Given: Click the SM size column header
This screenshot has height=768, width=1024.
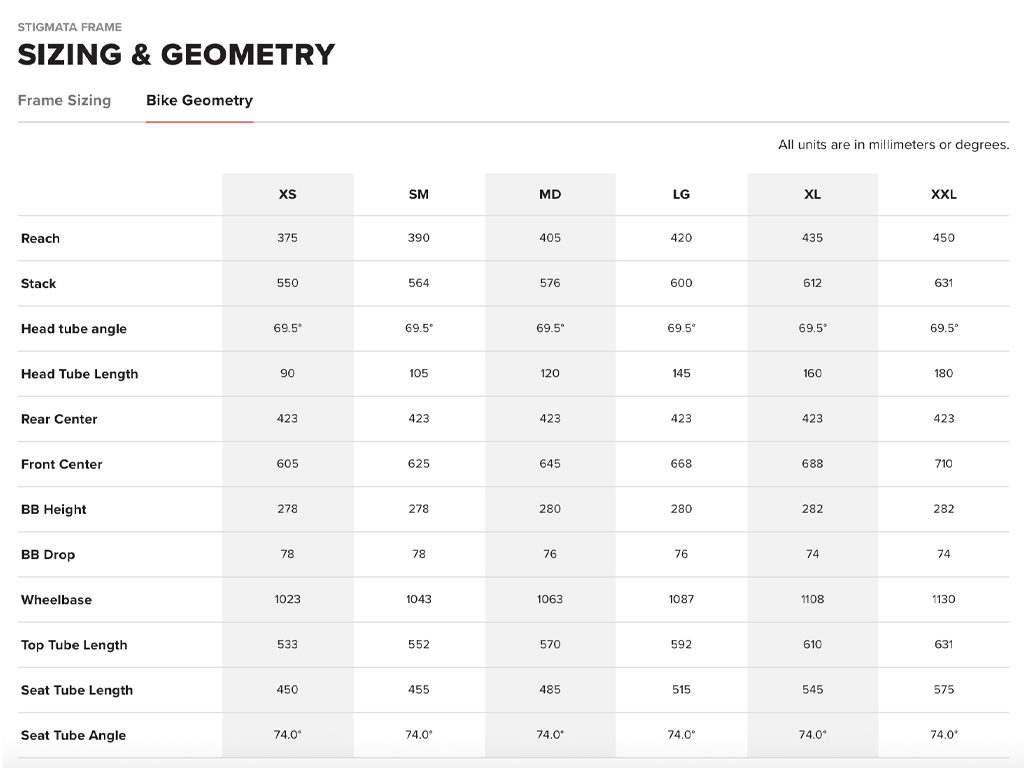Looking at the screenshot, I should pyautogui.click(x=419, y=194).
